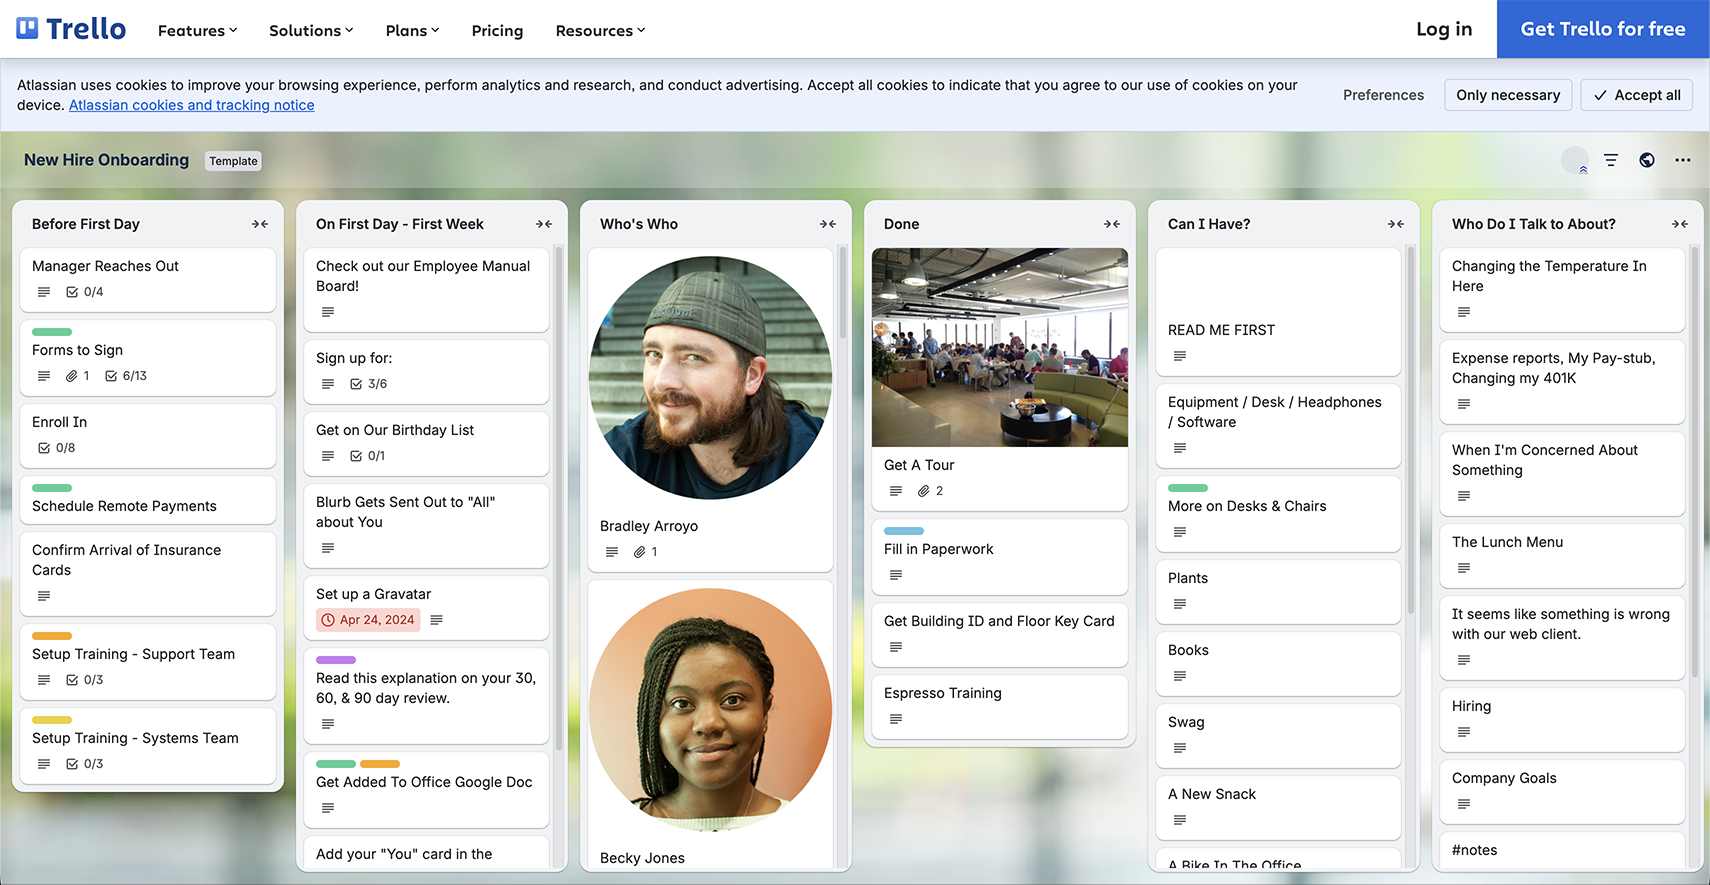Screen dimensions: 1710x885
Task: Click attachment icon on Bradley Arroyo card
Action: point(640,552)
